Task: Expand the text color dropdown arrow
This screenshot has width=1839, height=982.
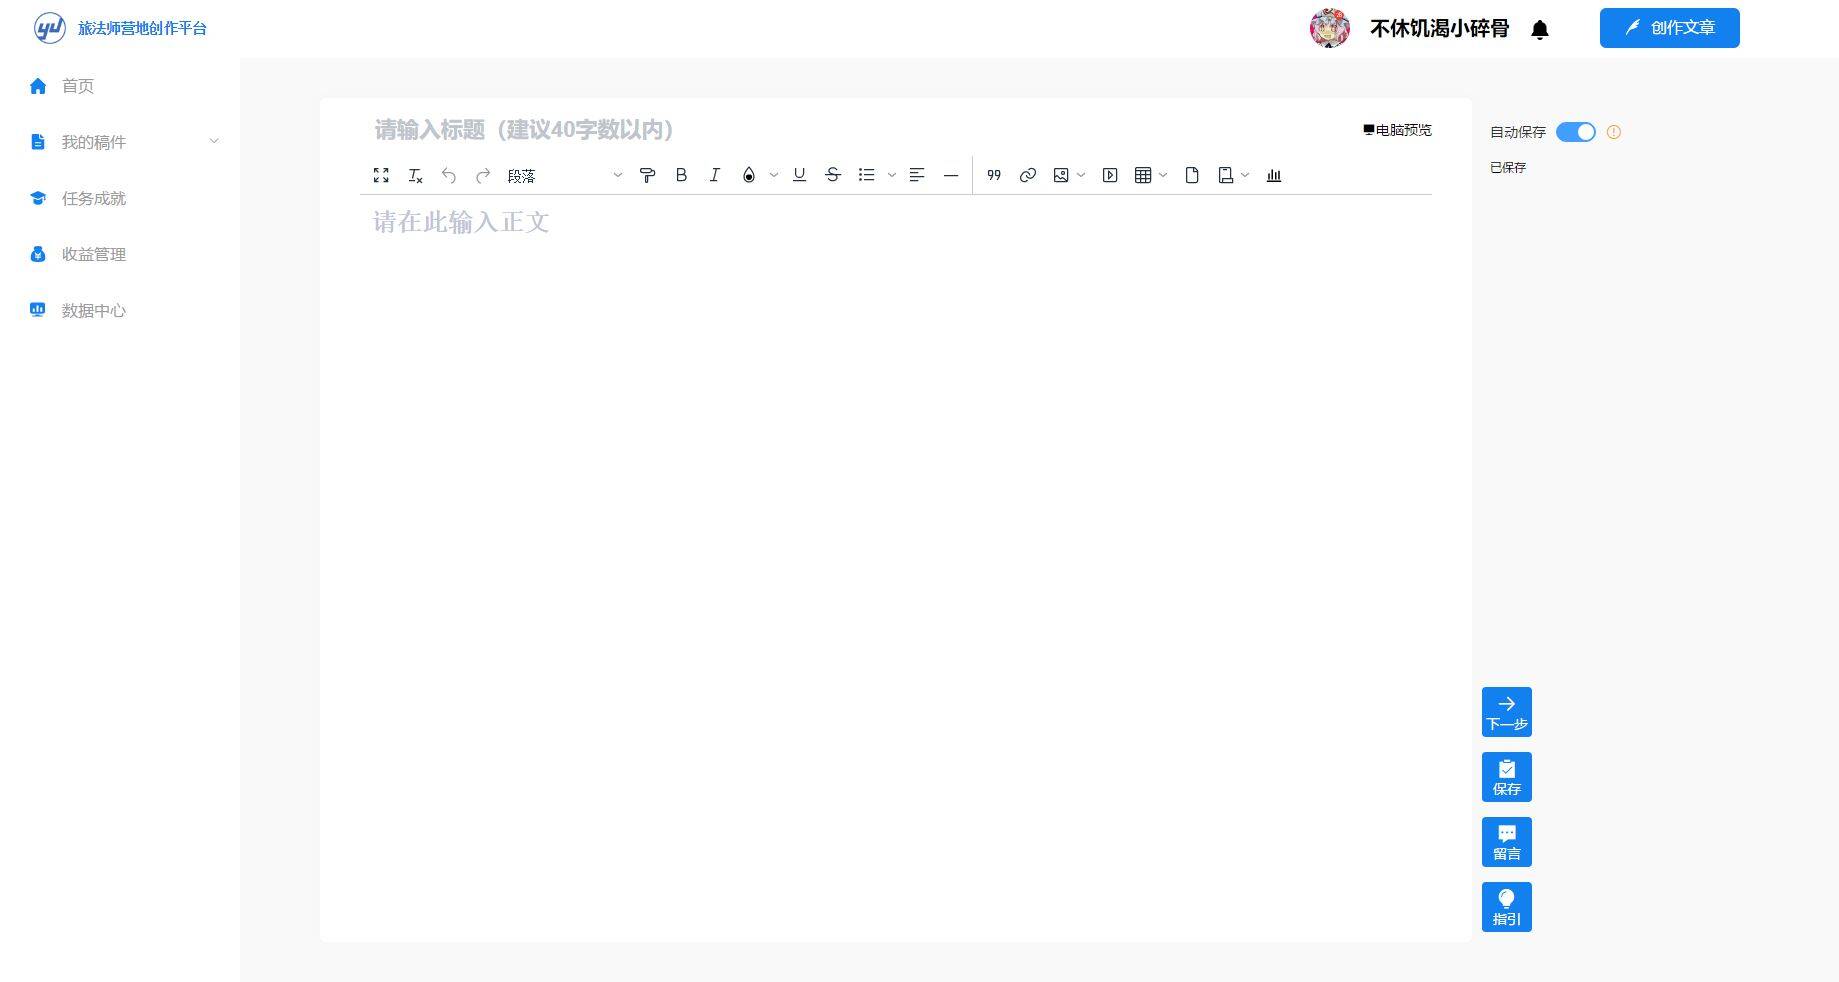Action: click(x=773, y=175)
